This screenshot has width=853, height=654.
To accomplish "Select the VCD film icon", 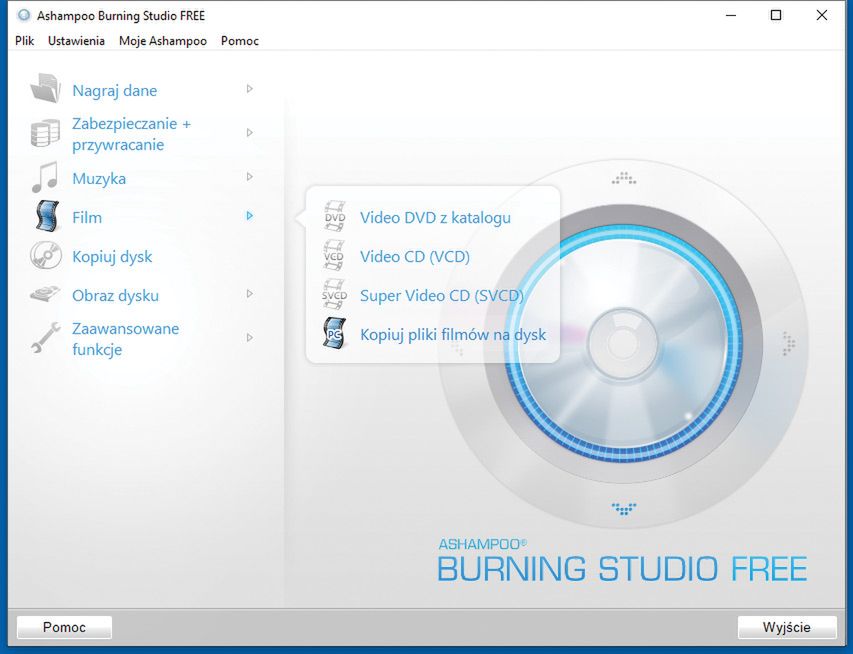I will 335,256.
